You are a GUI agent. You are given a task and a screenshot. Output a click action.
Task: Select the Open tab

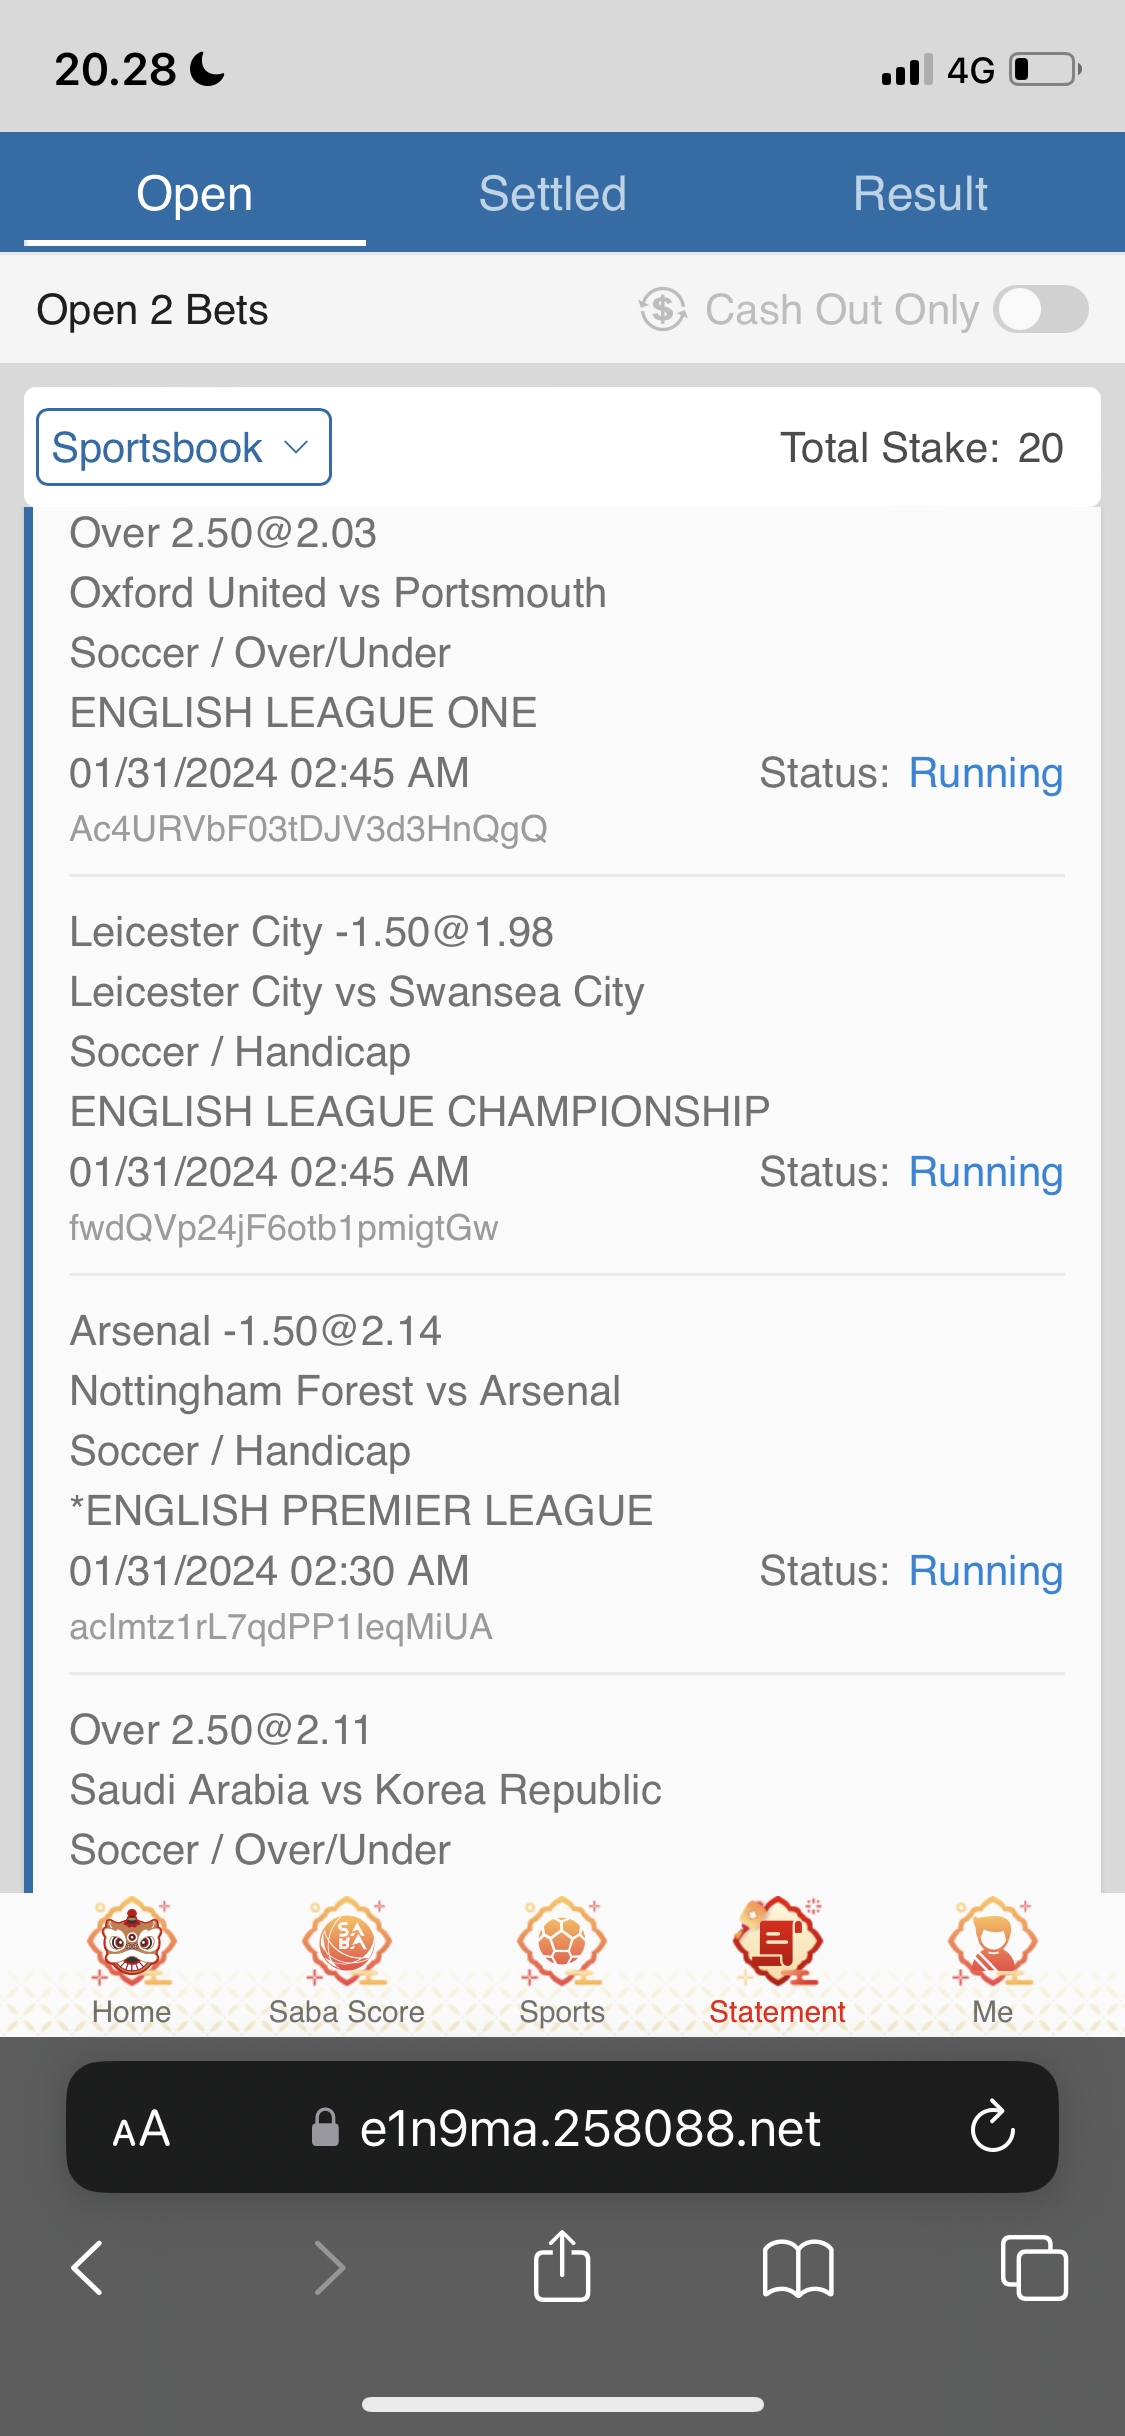pos(194,193)
